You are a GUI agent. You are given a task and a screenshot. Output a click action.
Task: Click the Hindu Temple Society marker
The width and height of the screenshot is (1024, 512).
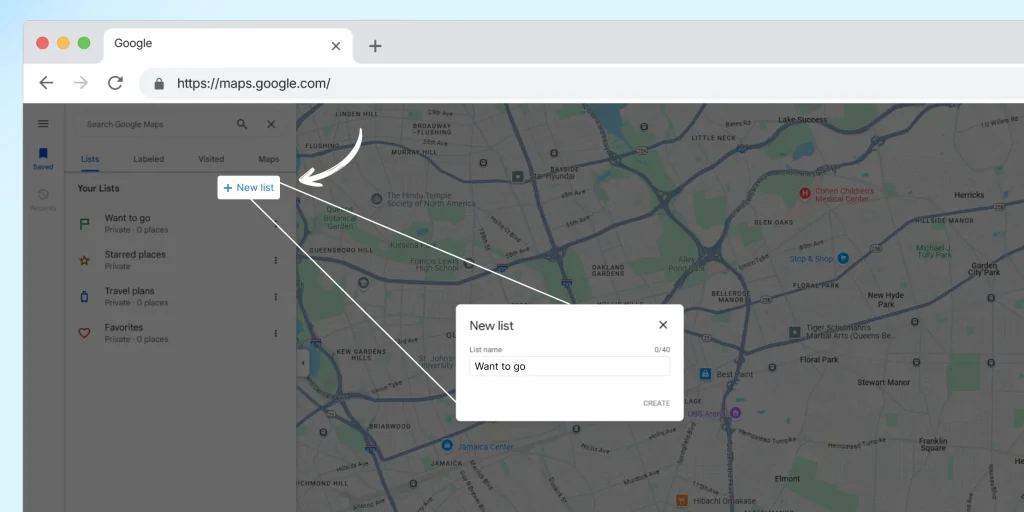377,199
